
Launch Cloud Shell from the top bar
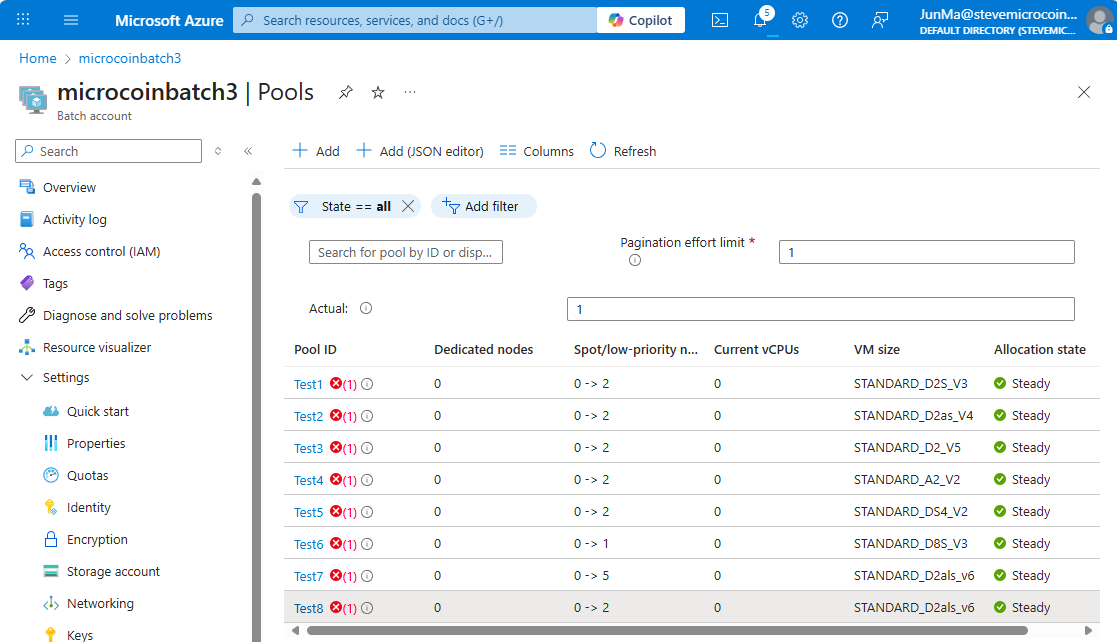point(720,20)
